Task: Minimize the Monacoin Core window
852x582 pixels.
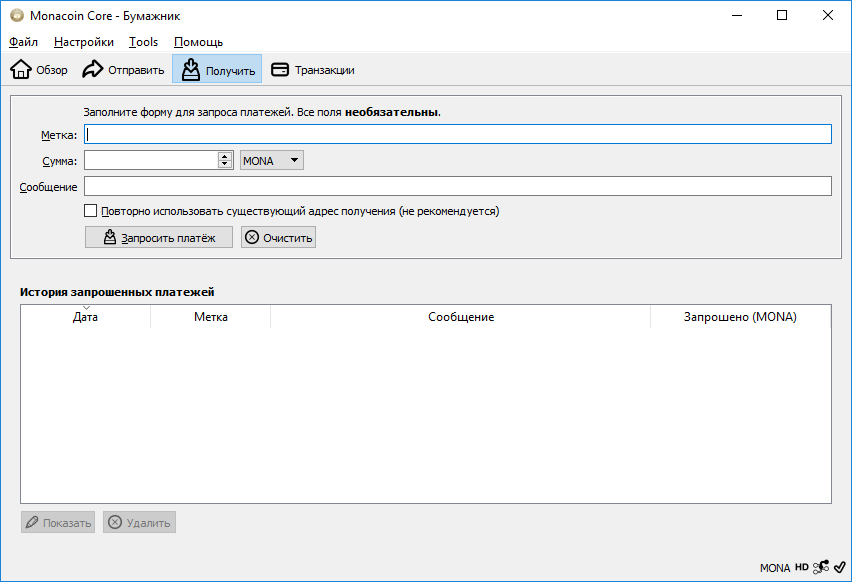Action: 737,15
